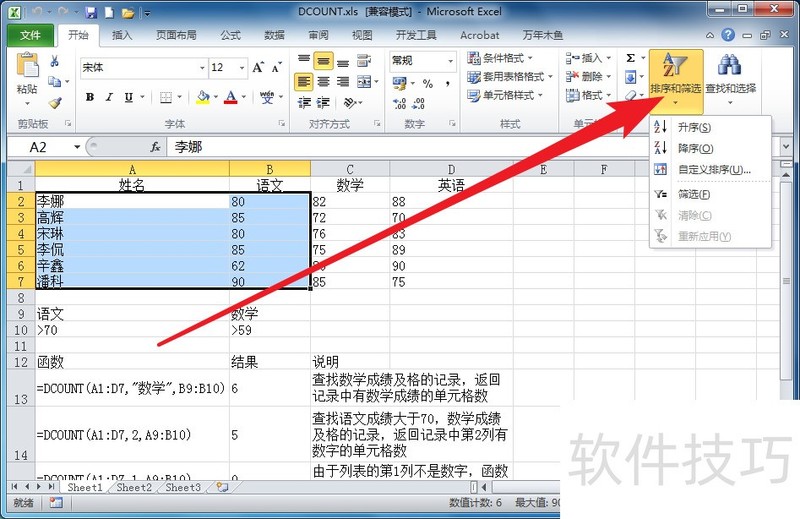Click the new document quick access icon
The image size is (800, 519).
(109, 12)
